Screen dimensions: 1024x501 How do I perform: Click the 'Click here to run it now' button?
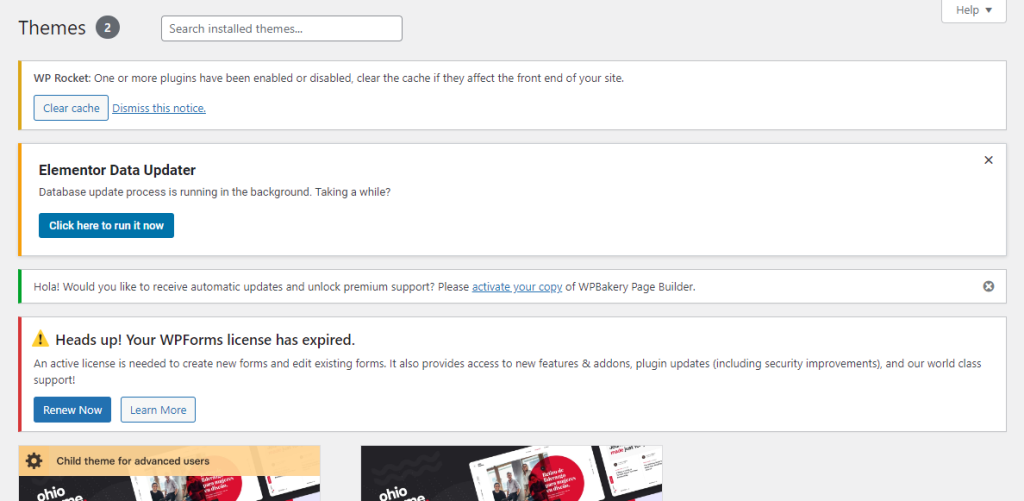(x=106, y=225)
